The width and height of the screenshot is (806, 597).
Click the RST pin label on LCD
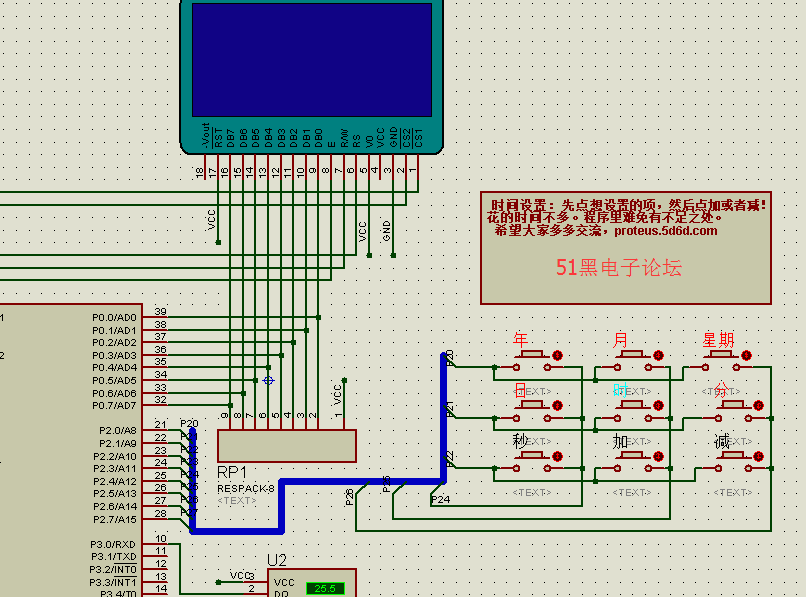pyautogui.click(x=218, y=138)
